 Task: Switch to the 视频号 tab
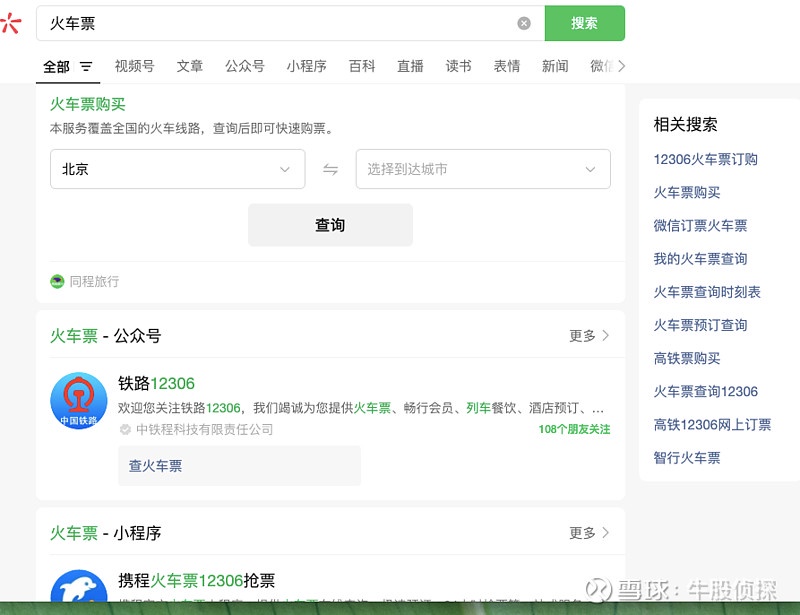point(134,66)
